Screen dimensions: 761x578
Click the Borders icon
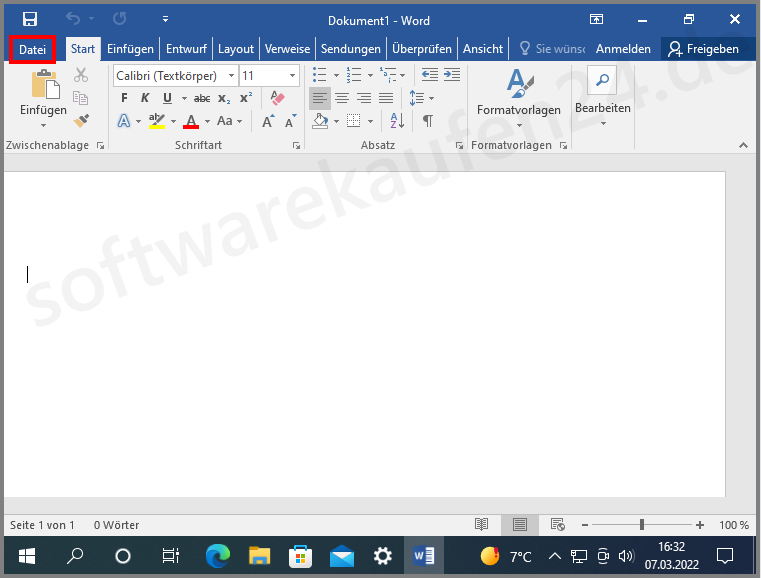353,121
